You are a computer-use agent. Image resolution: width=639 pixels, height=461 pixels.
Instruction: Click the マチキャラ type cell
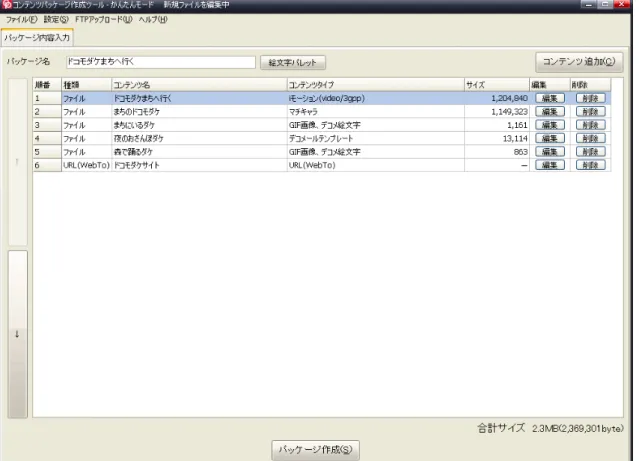coord(376,112)
